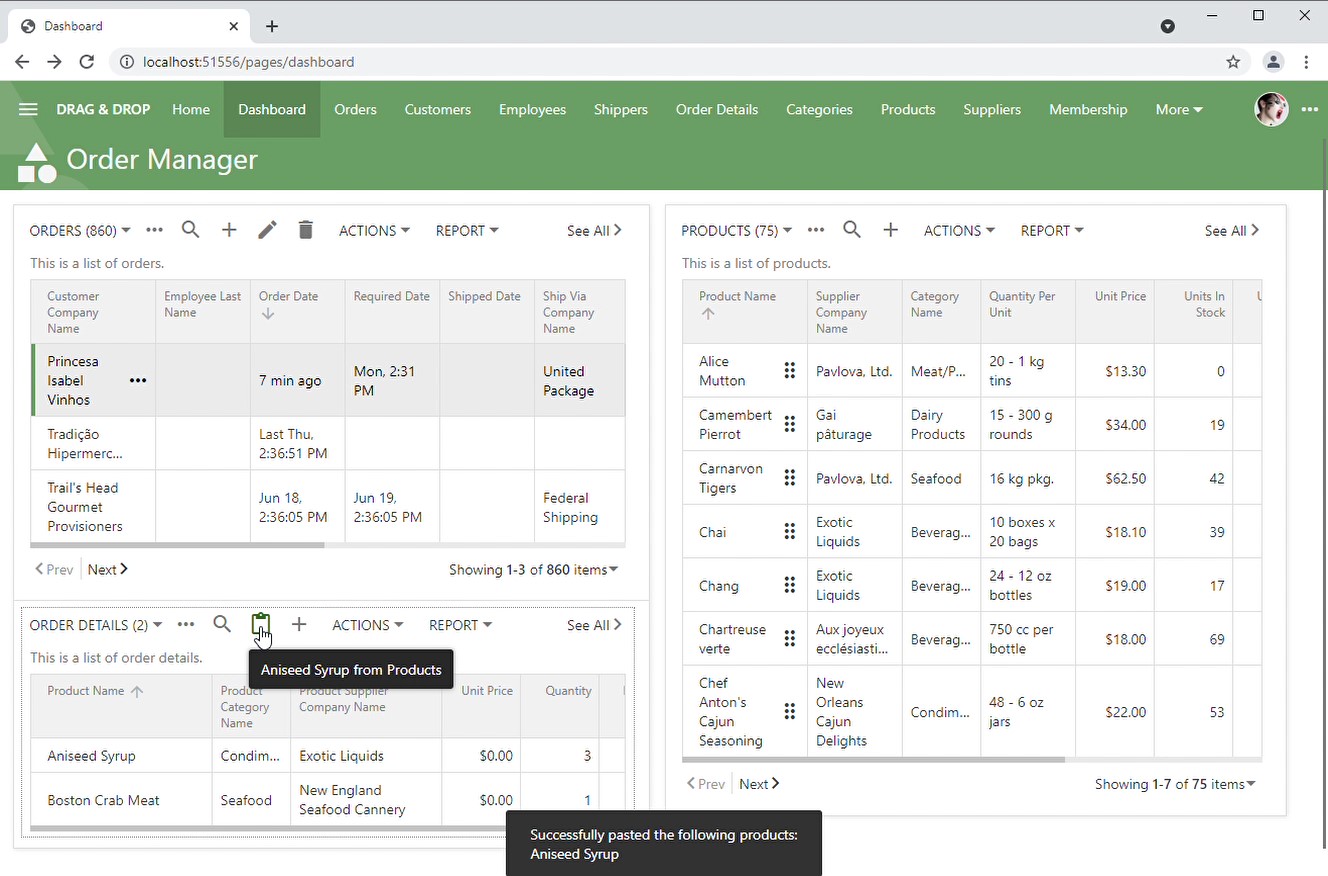Open the Order Details ellipsis options
Image resolution: width=1328 pixels, height=876 pixels.
[186, 624]
